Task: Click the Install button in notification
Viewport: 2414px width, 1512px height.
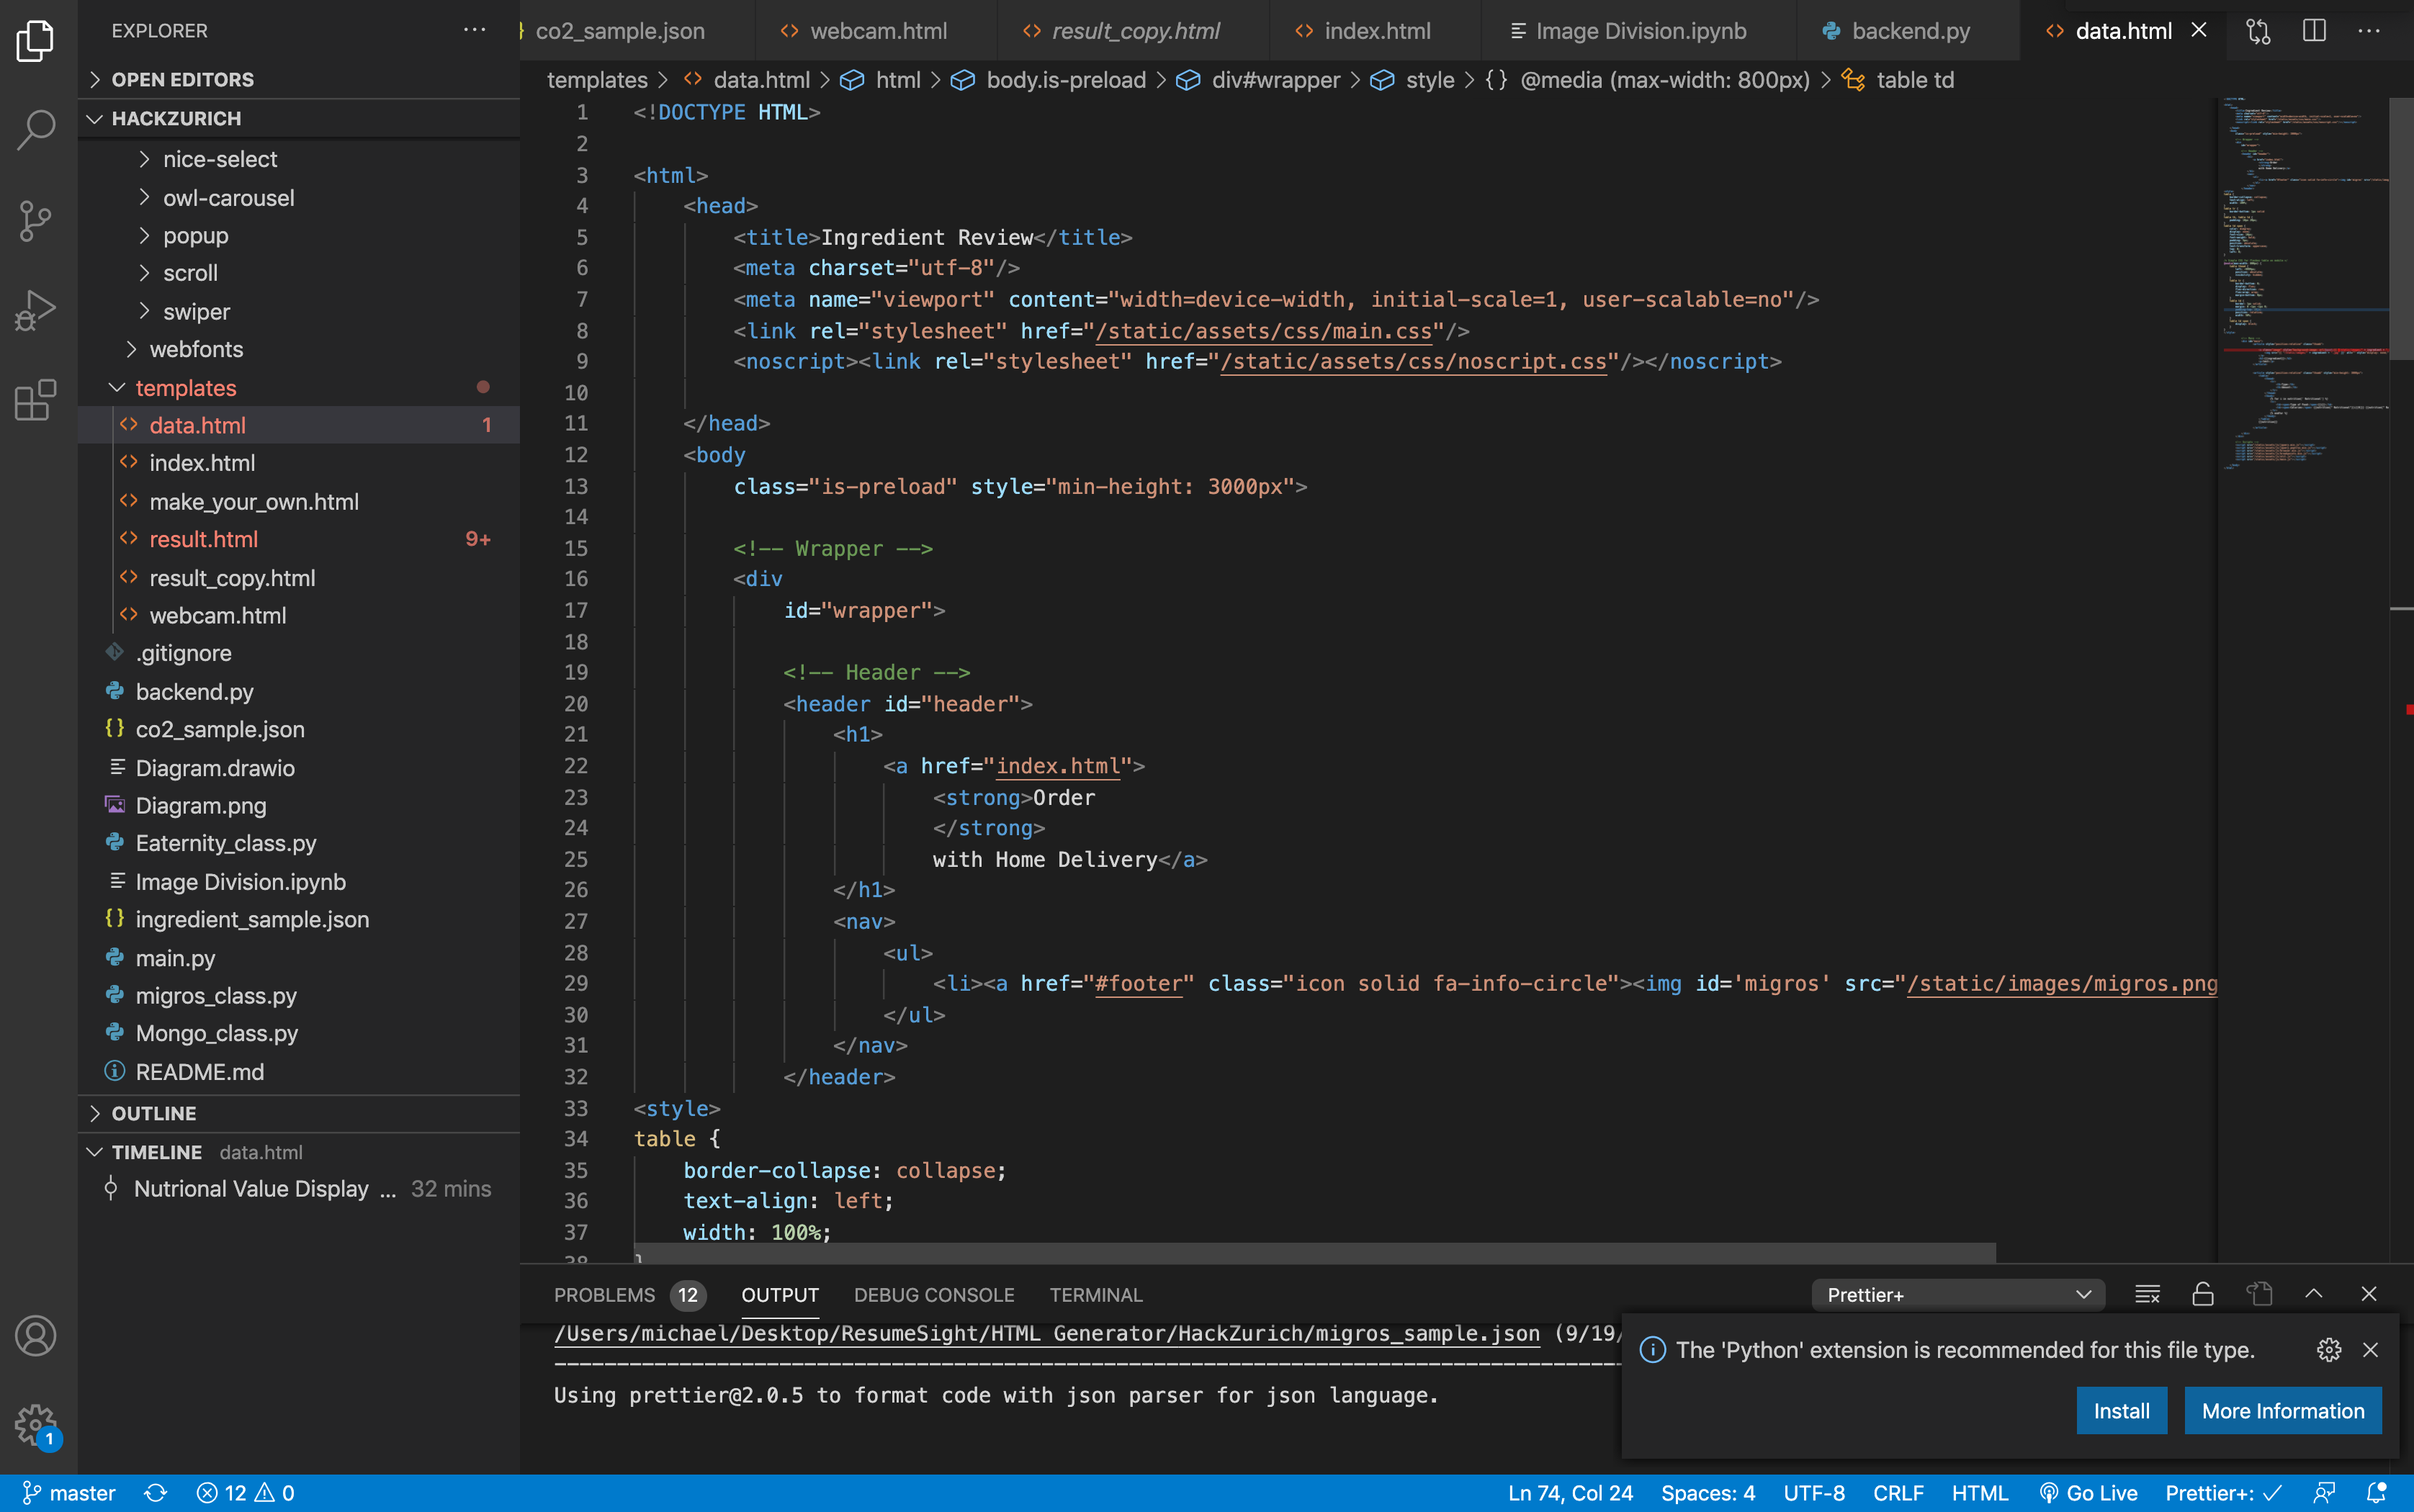Action: 2121,1411
